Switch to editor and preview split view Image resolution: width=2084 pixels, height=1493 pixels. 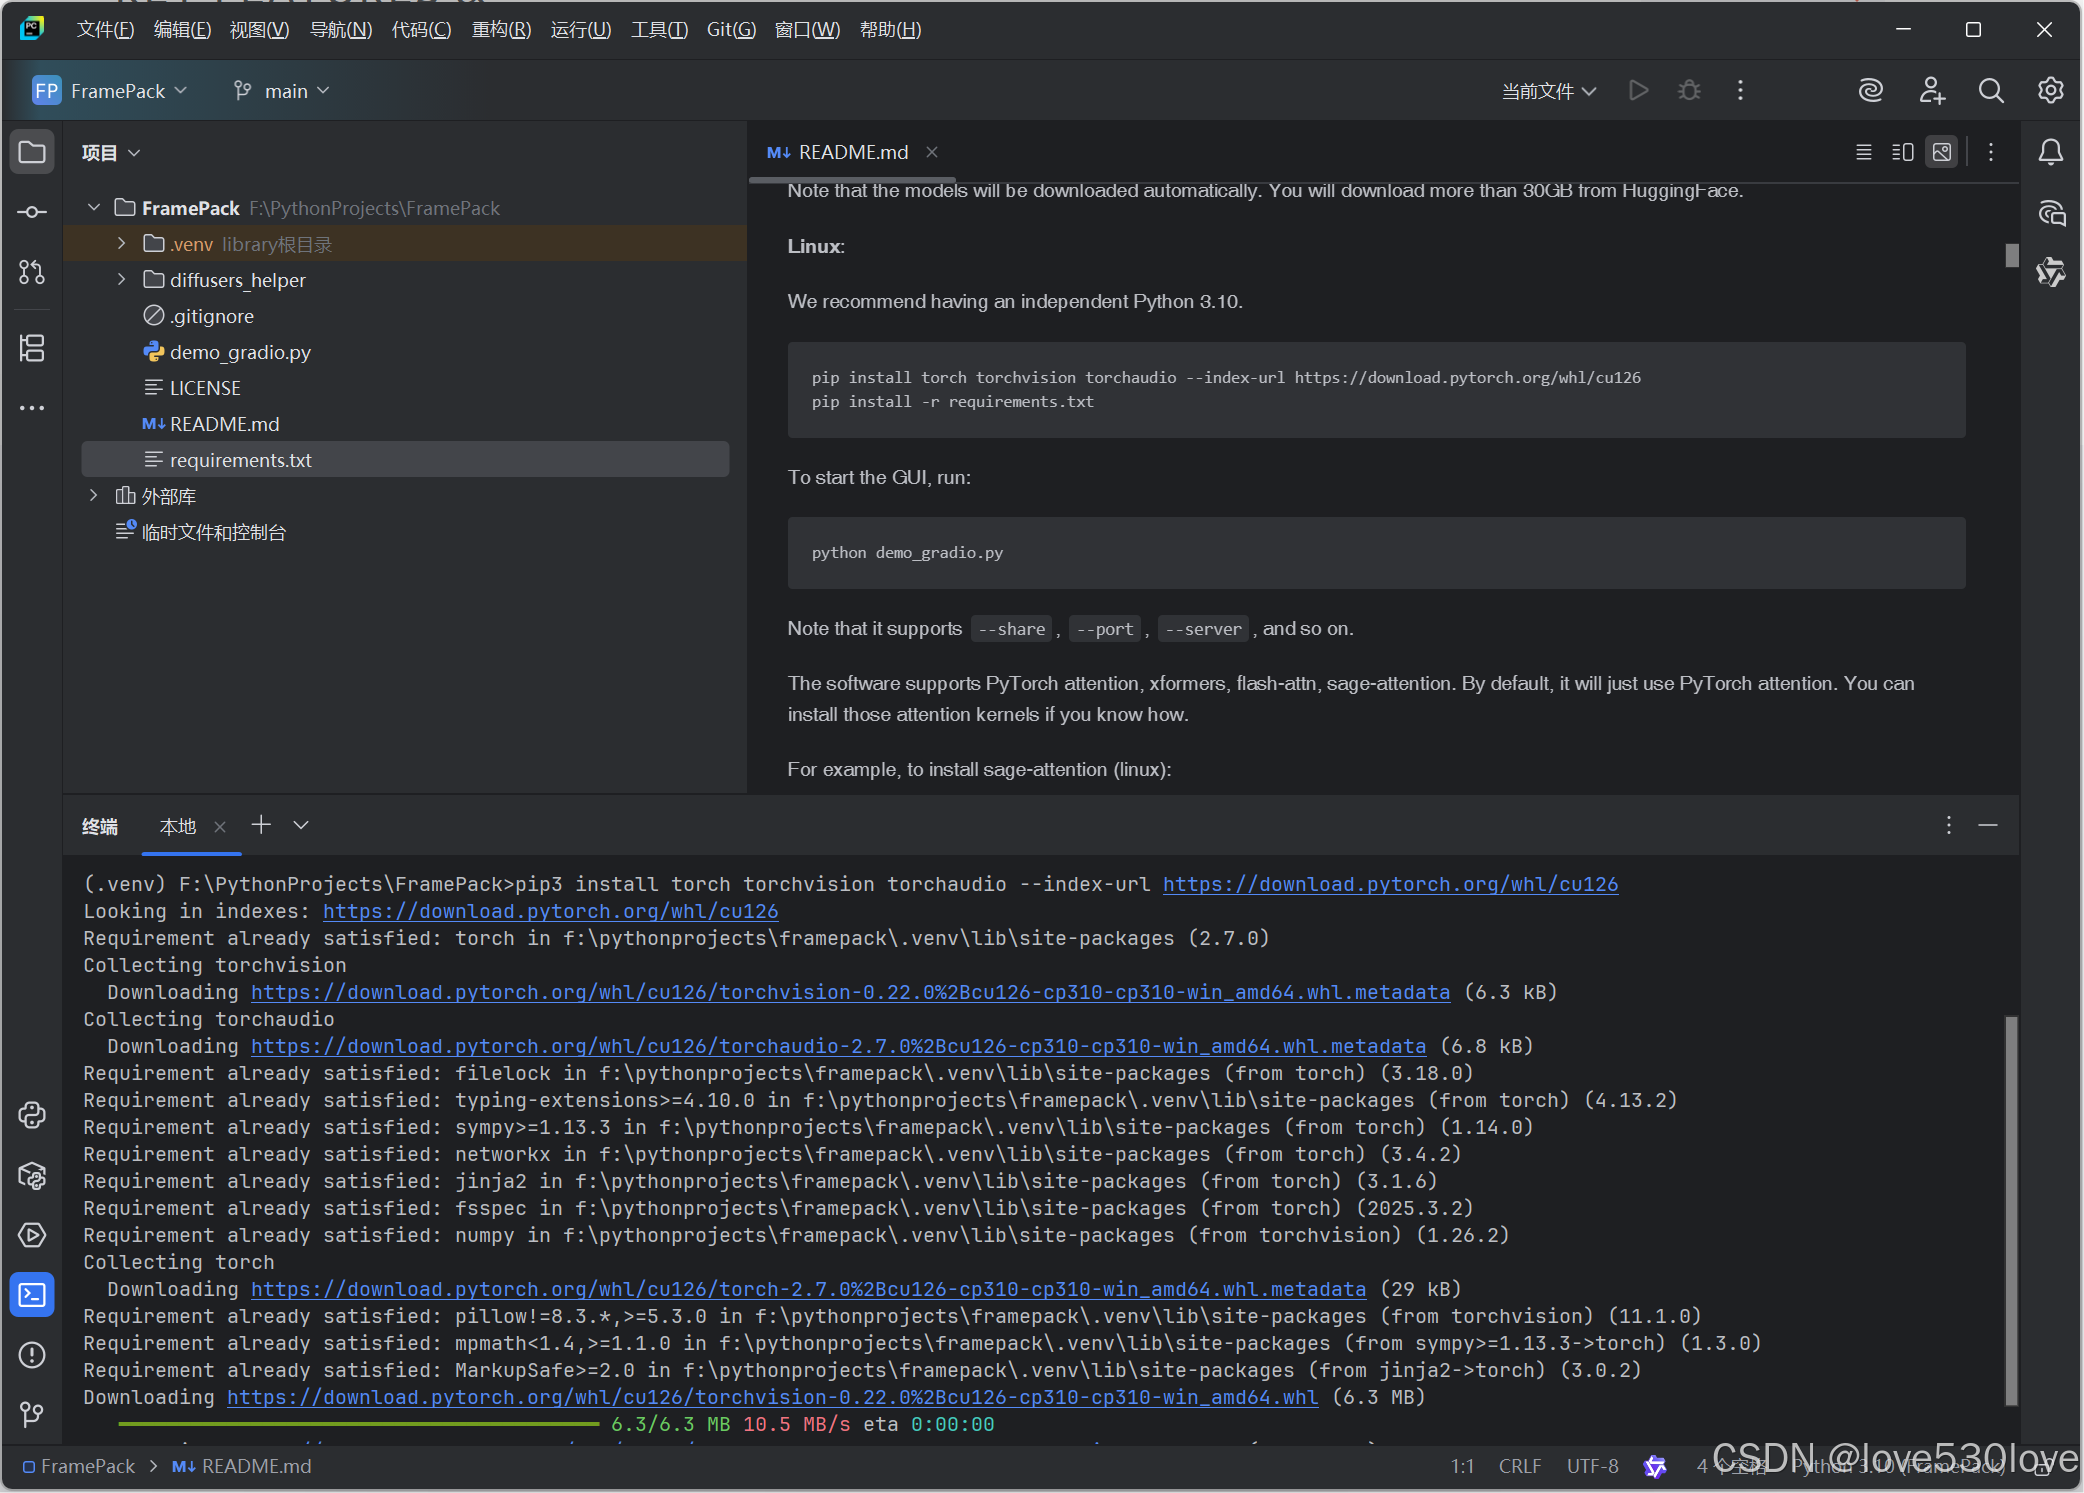(1902, 152)
